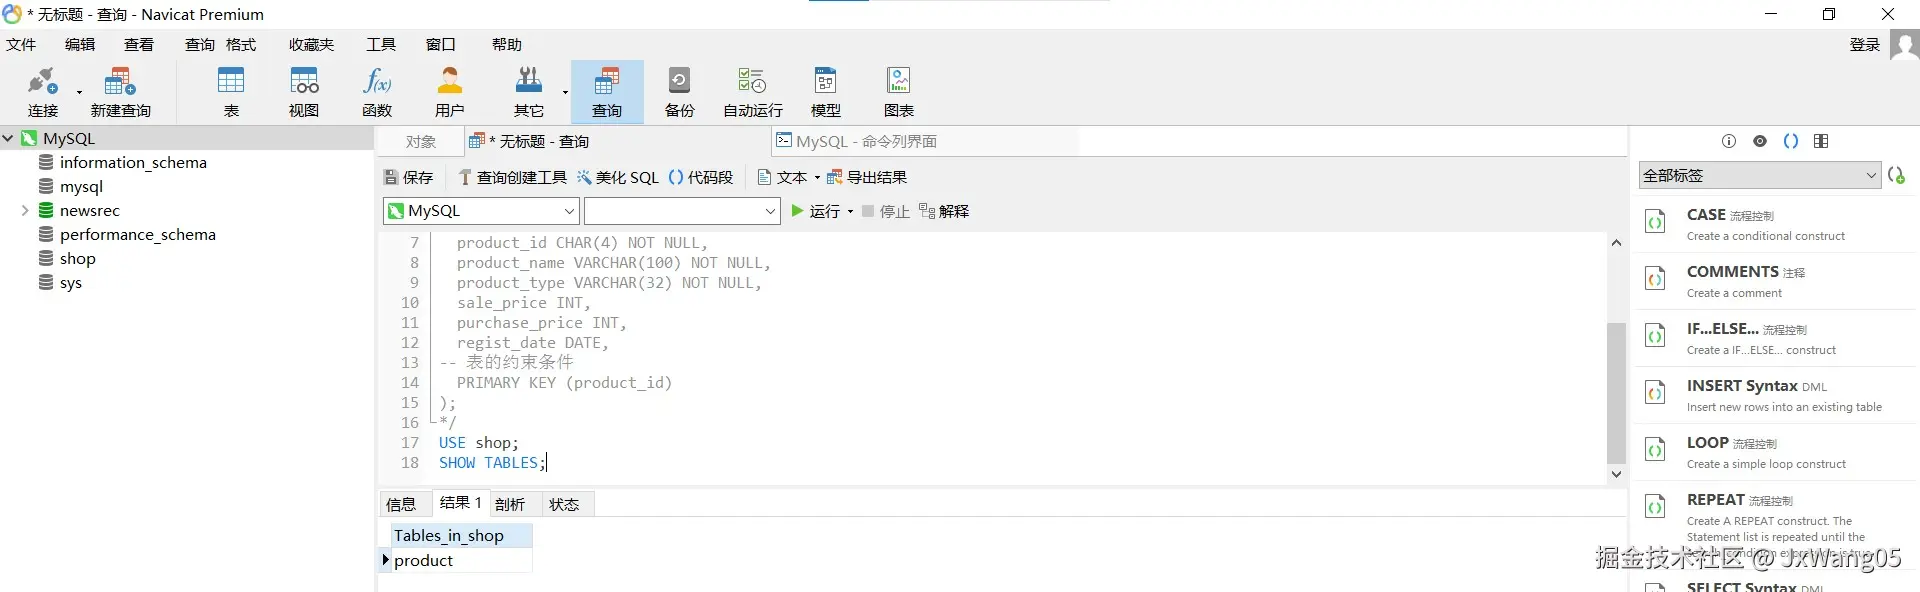Open the 连接 connection tool
This screenshot has height=592, width=1920.
click(x=43, y=92)
